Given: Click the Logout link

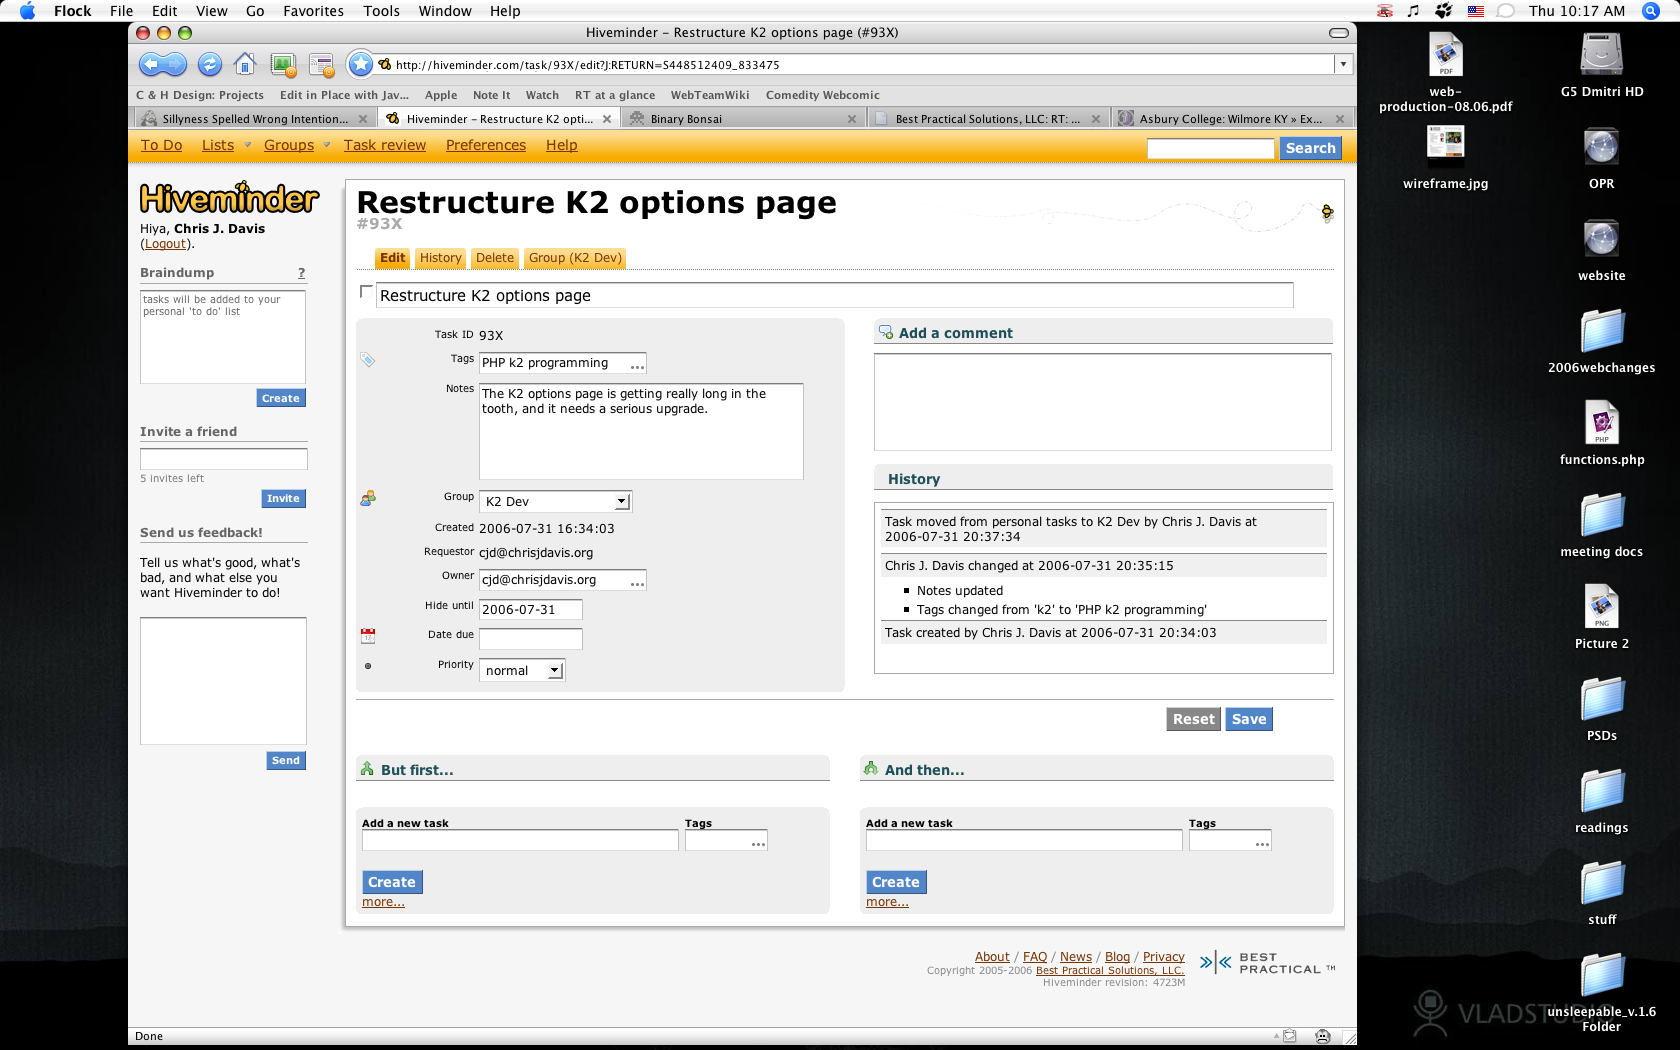Looking at the screenshot, I should pyautogui.click(x=165, y=244).
